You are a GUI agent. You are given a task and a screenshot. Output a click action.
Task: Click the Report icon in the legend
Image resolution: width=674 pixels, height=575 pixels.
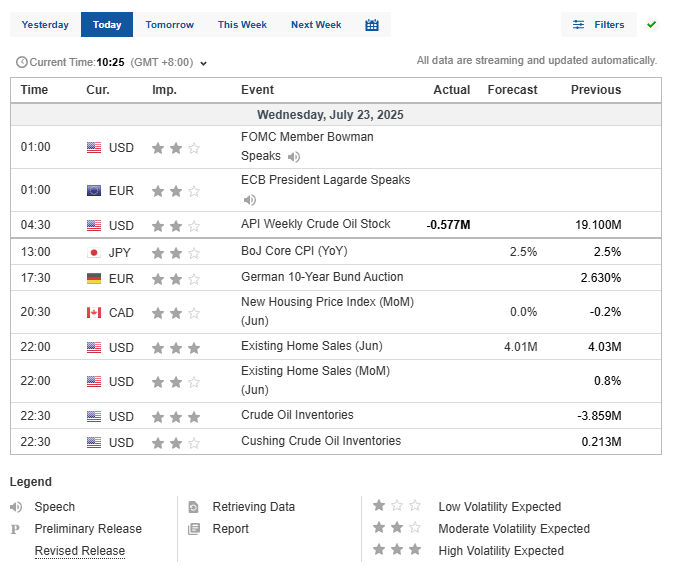(x=194, y=529)
